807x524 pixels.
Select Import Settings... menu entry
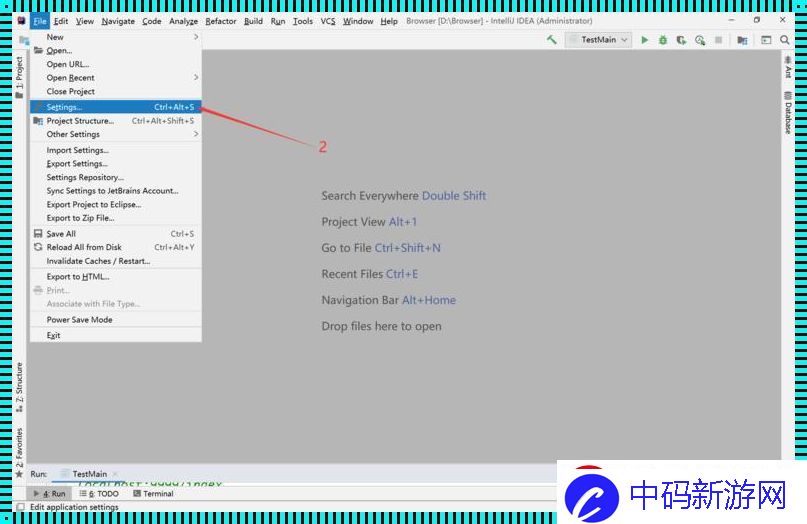tap(116, 150)
